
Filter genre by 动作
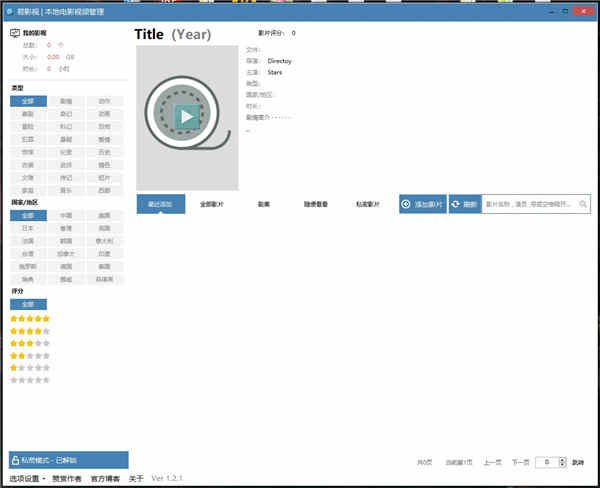(104, 101)
